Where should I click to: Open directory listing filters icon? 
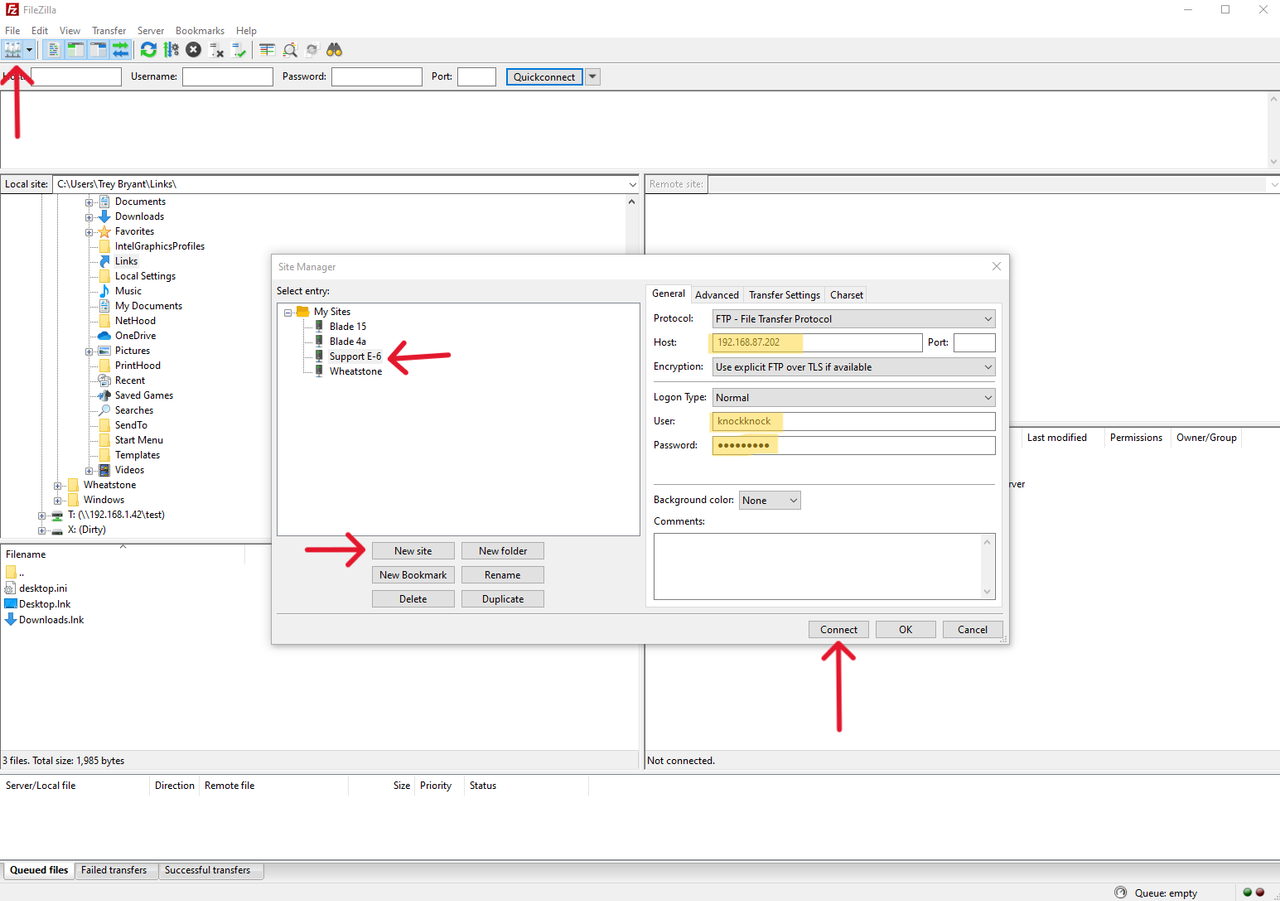tap(267, 49)
